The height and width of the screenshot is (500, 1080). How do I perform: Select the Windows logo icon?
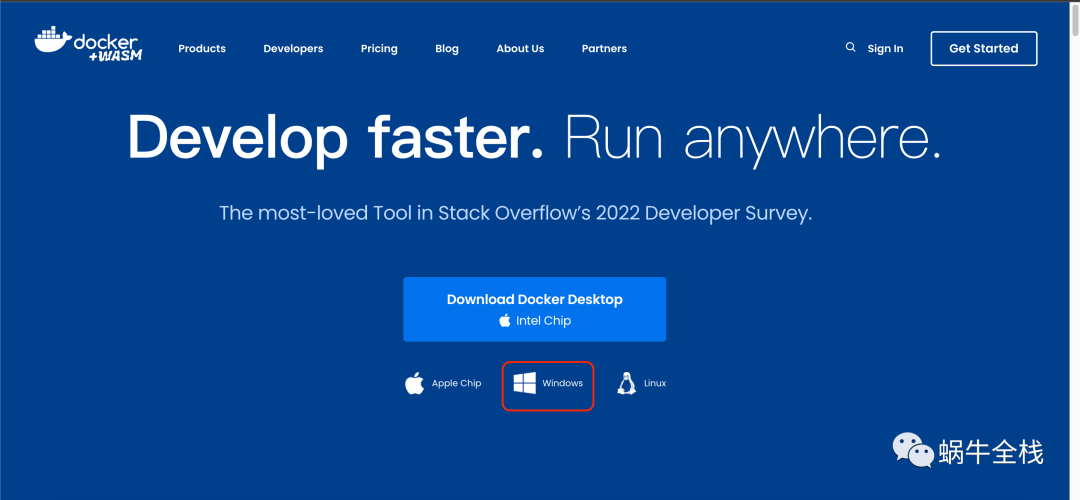pos(525,384)
